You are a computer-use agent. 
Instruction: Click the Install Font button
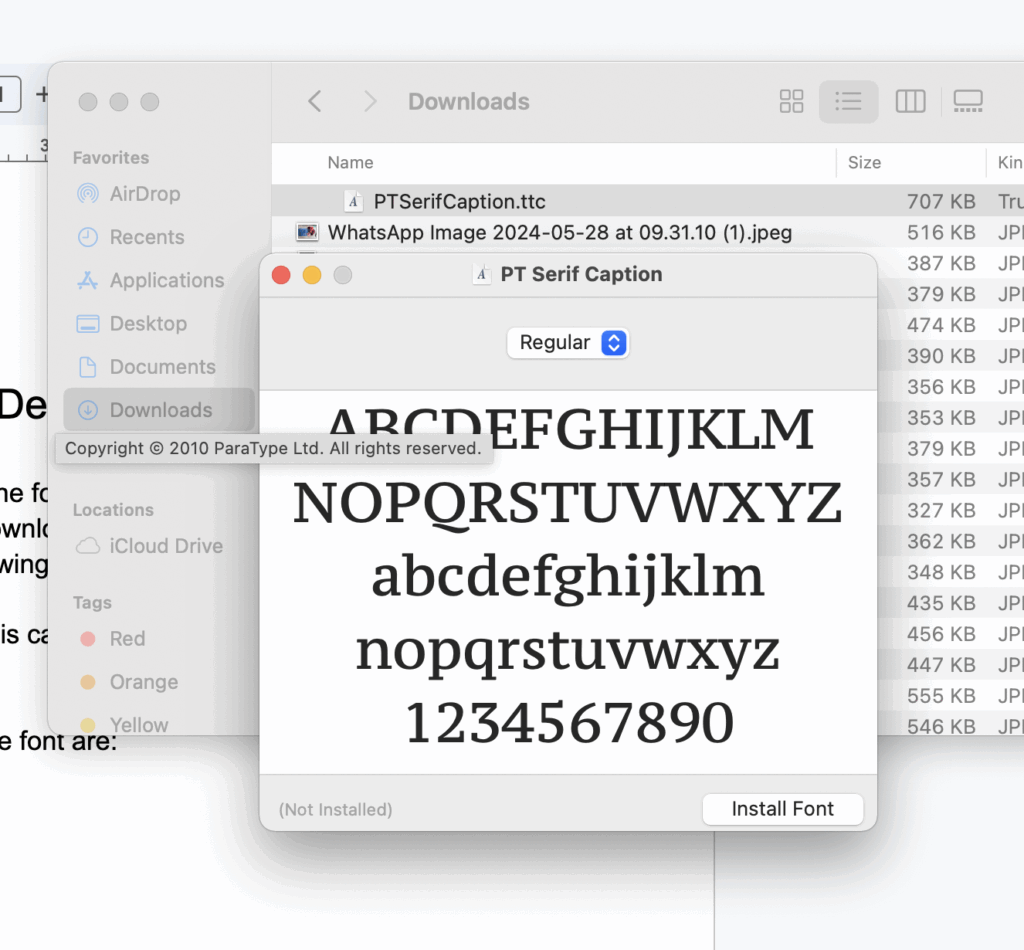click(782, 809)
